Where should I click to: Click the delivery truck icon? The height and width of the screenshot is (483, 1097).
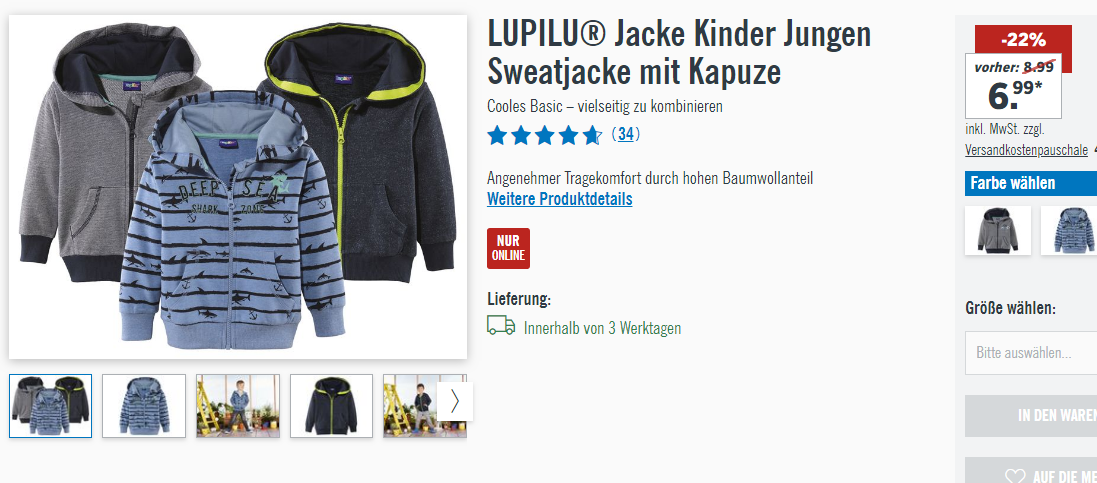click(x=501, y=326)
